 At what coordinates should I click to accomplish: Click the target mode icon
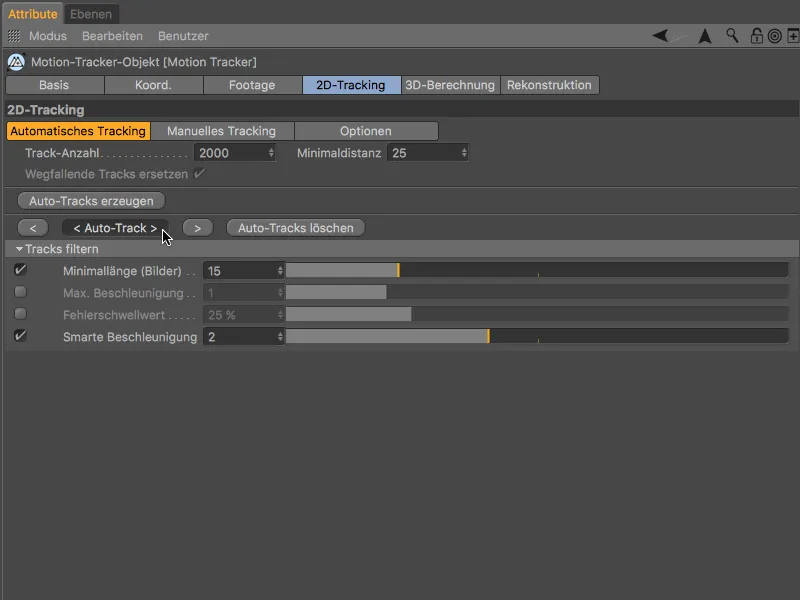coord(774,36)
